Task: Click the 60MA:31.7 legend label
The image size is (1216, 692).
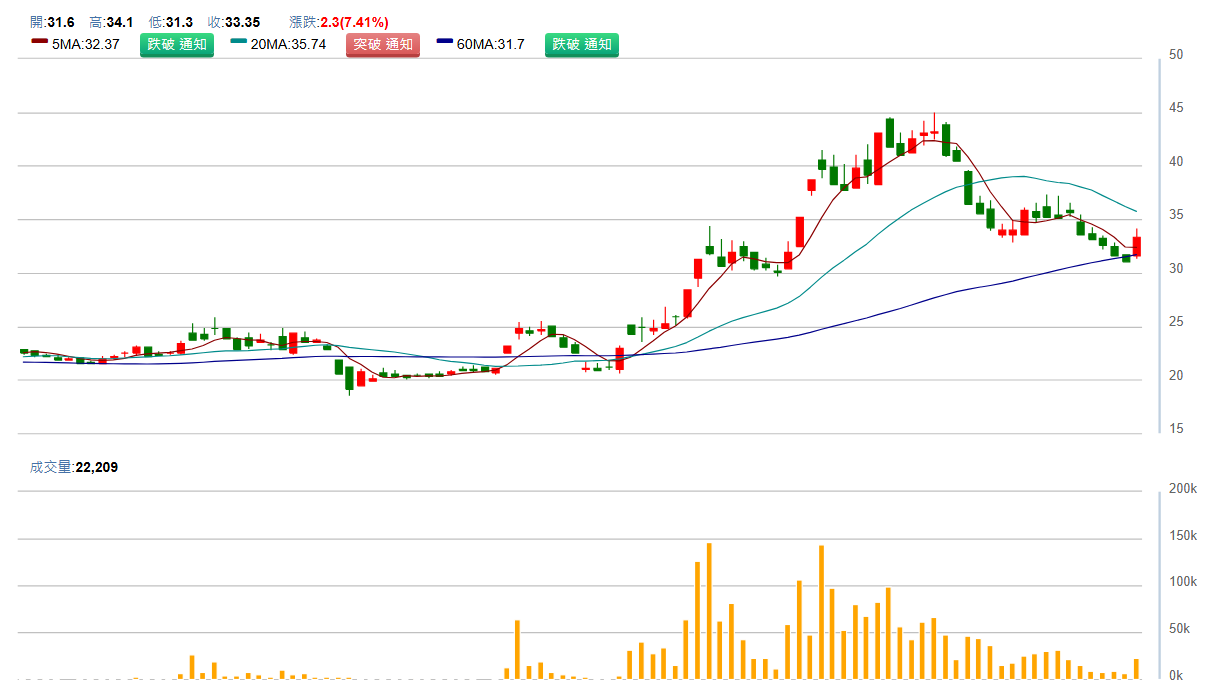Action: coord(490,45)
